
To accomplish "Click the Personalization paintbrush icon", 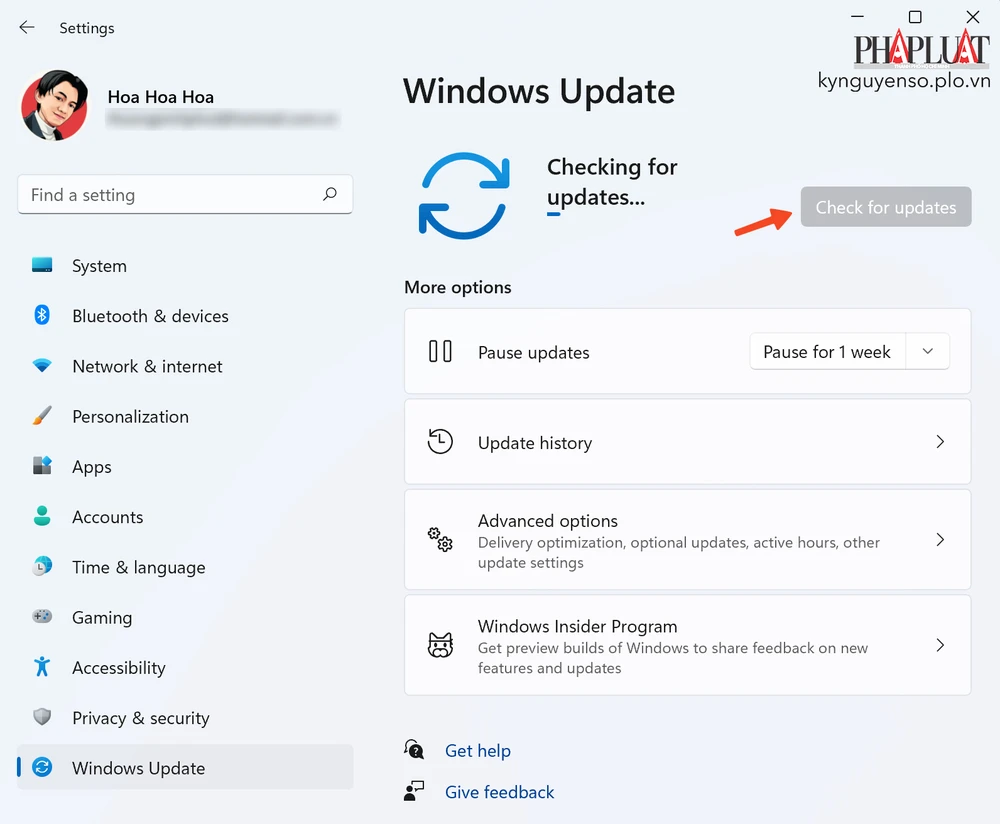I will click(x=42, y=416).
